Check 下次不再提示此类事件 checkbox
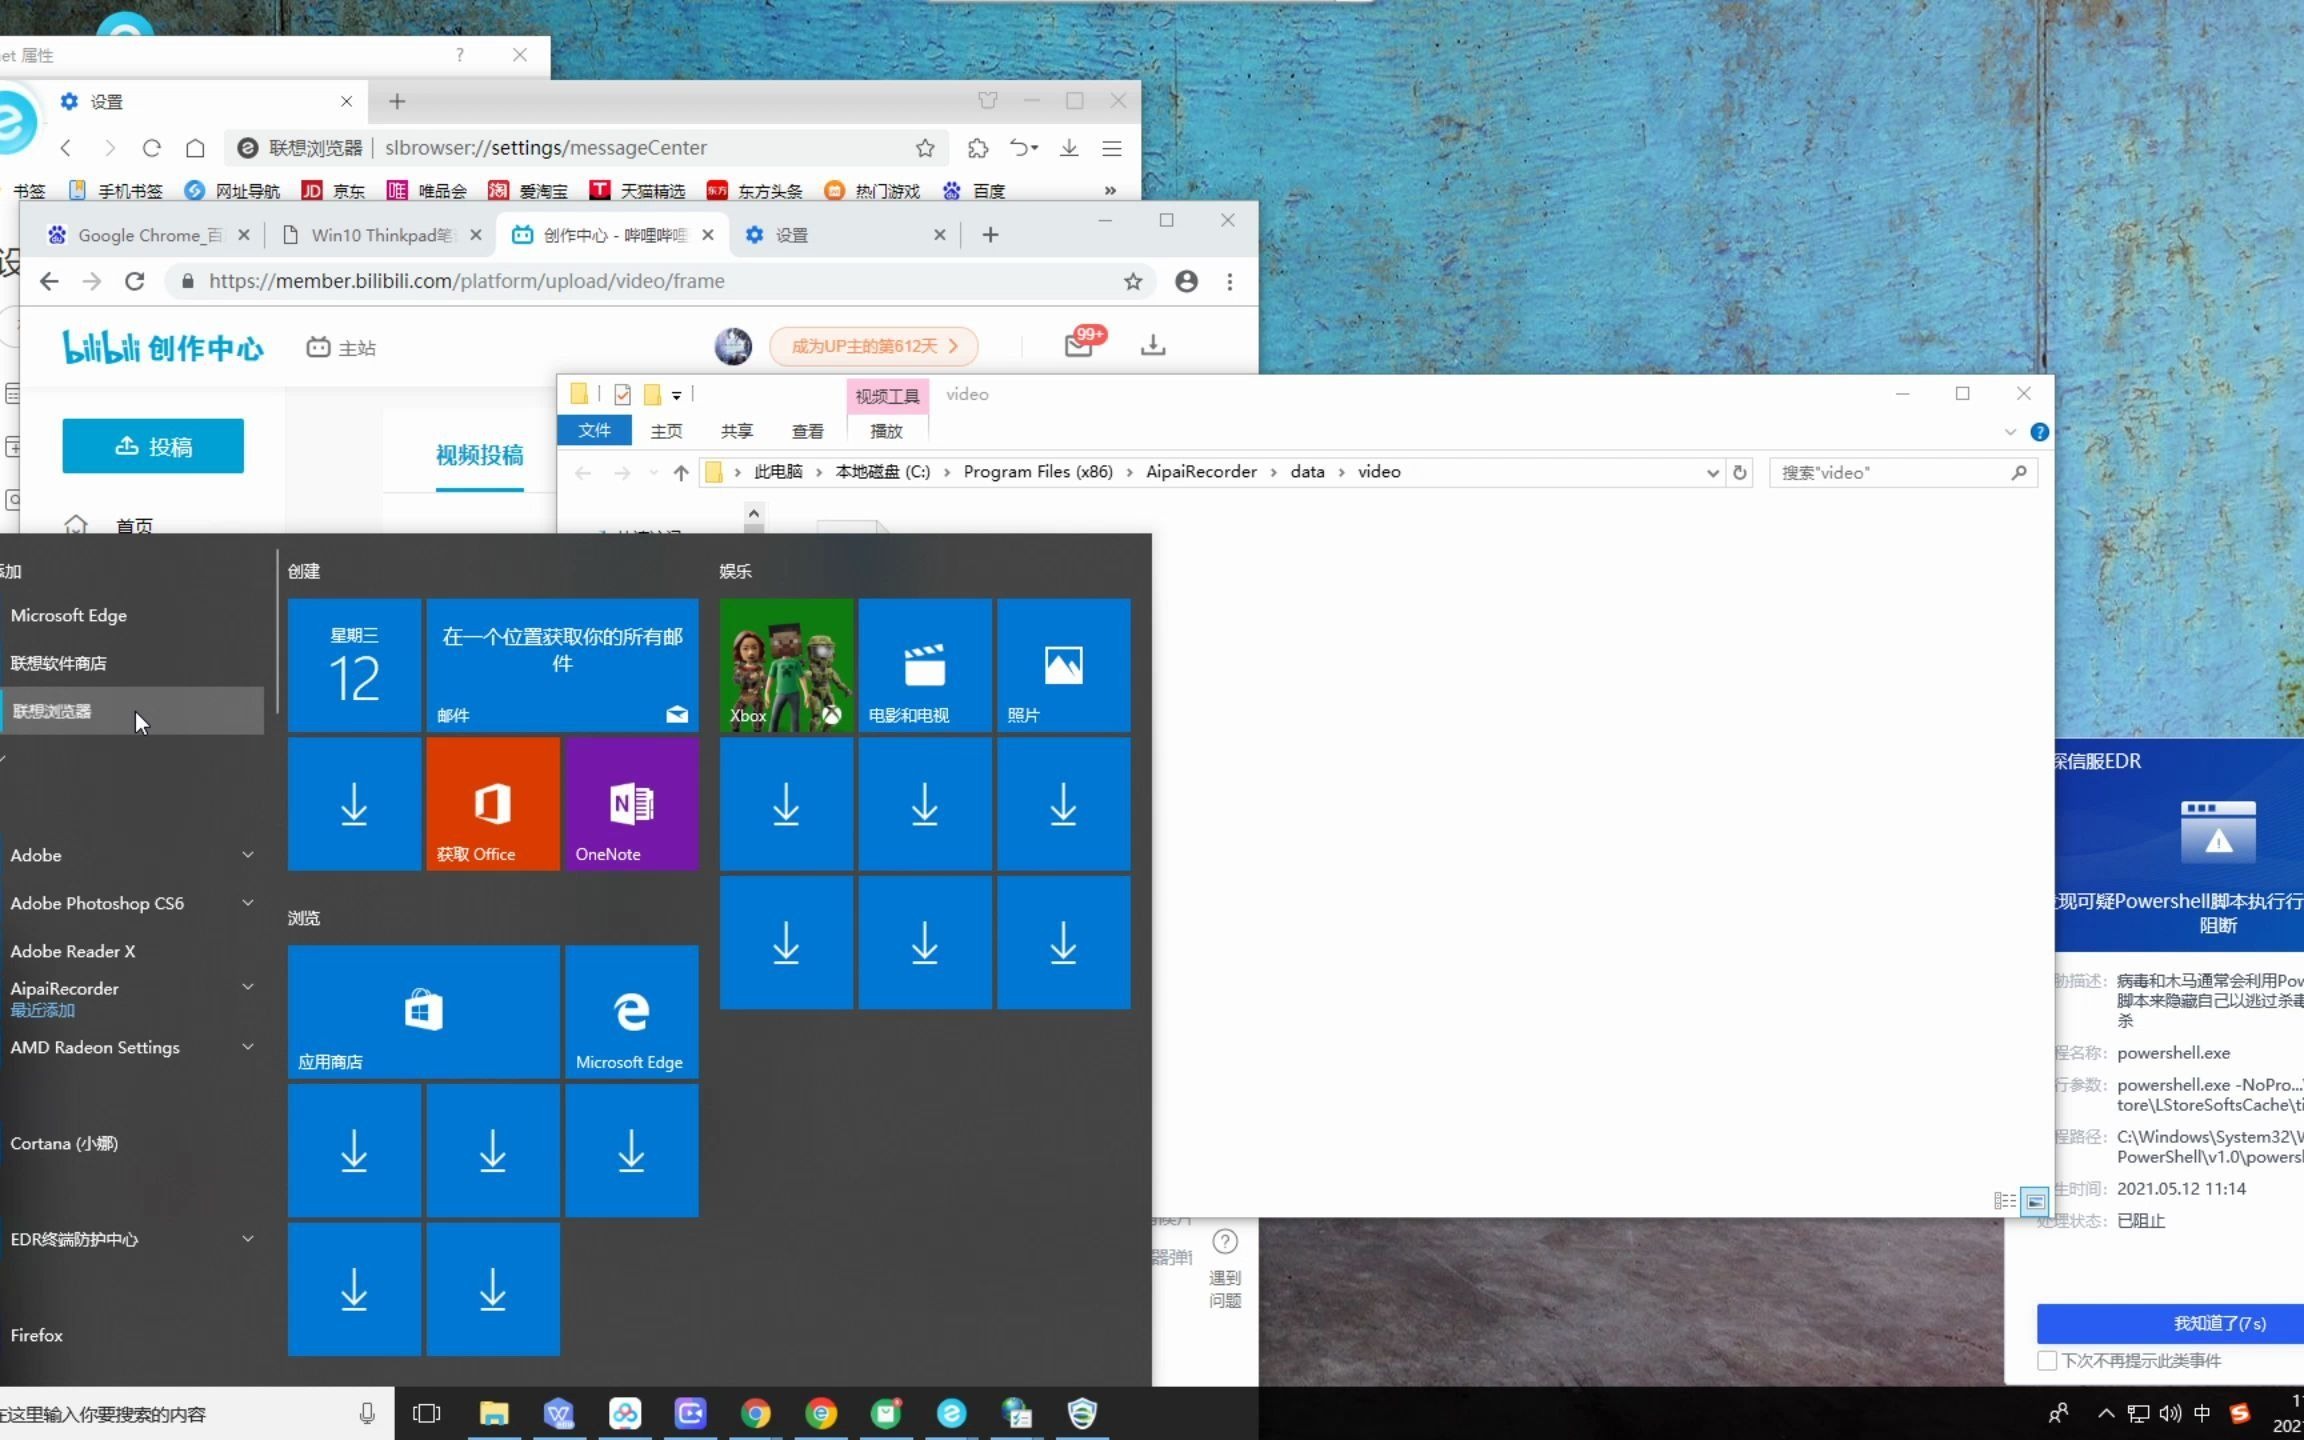Screen dimensions: 2304x1440 pos(2046,1361)
